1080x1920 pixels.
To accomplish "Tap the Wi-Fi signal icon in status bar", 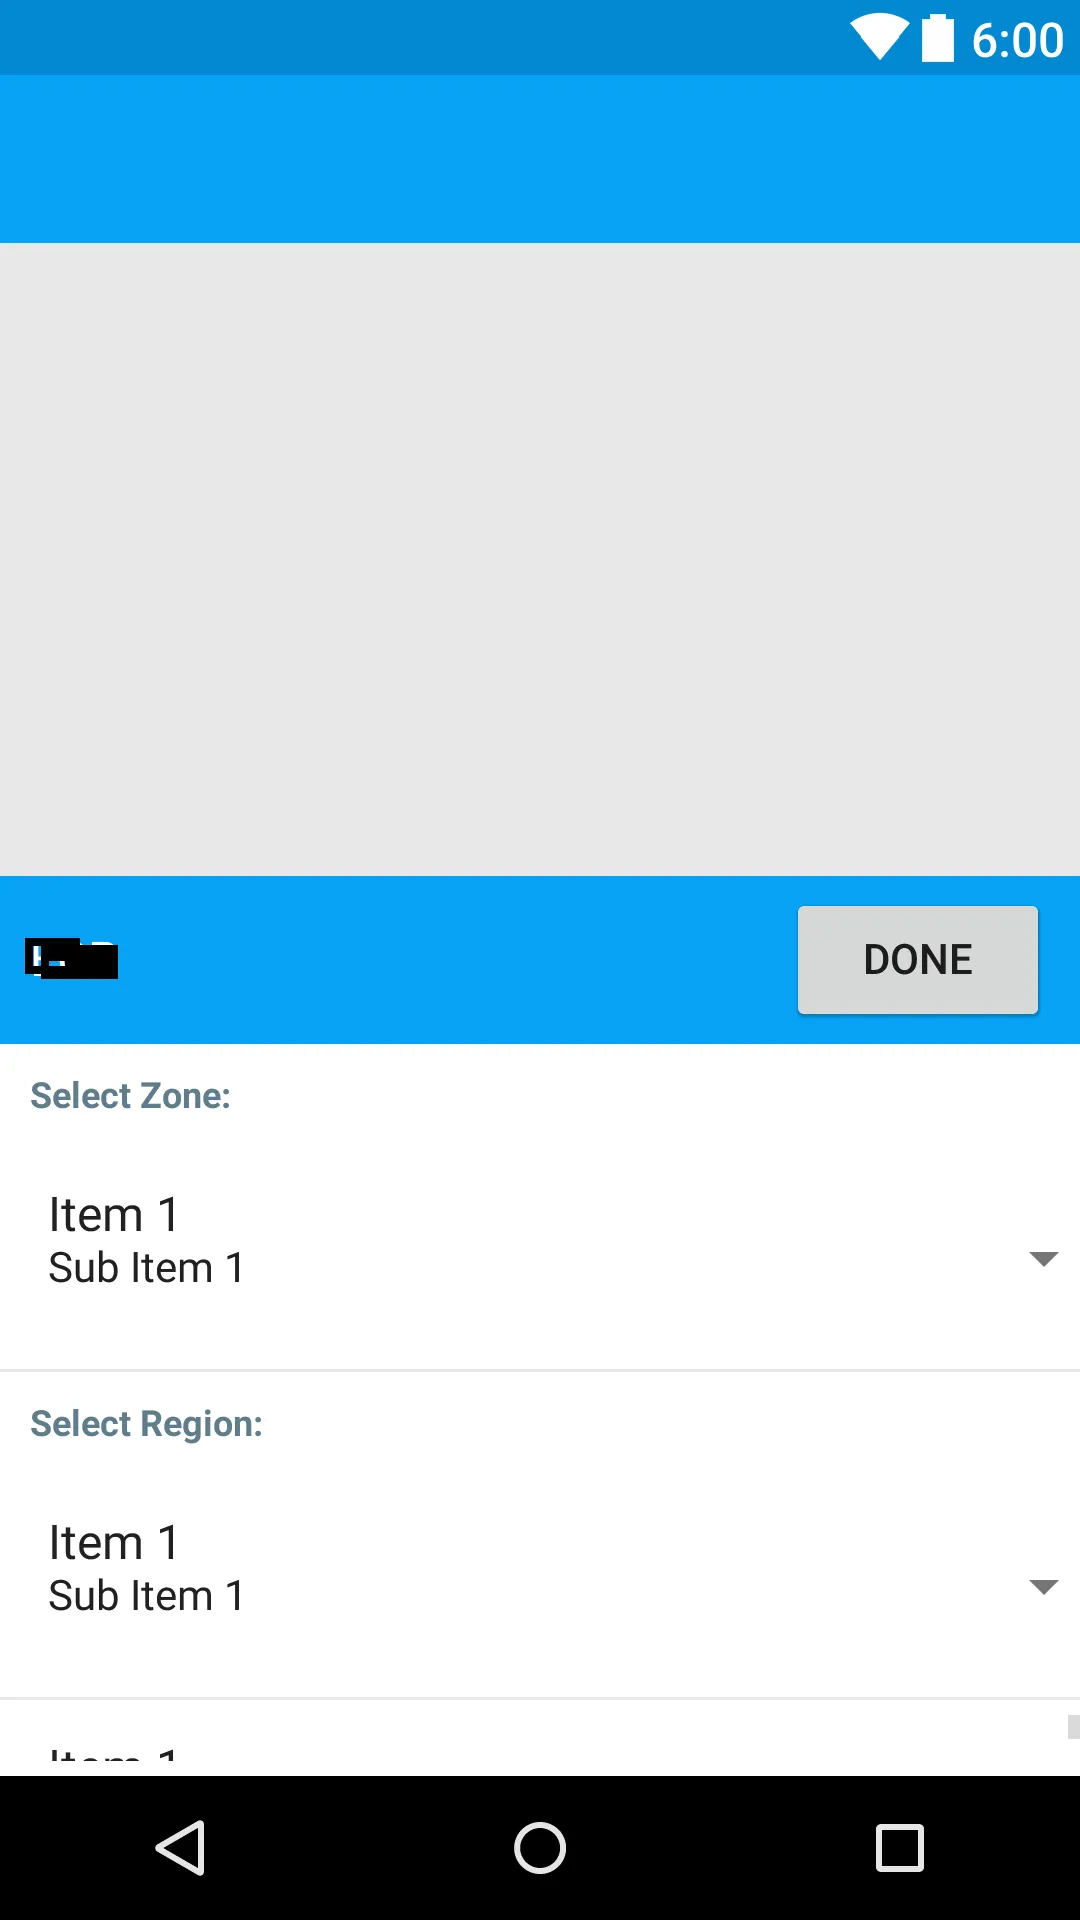I will (878, 38).
